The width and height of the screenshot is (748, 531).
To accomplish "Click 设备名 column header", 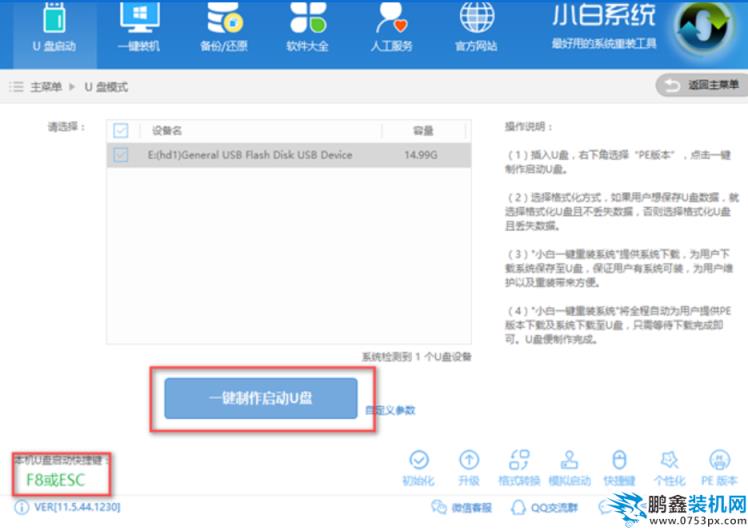I will pos(167,130).
